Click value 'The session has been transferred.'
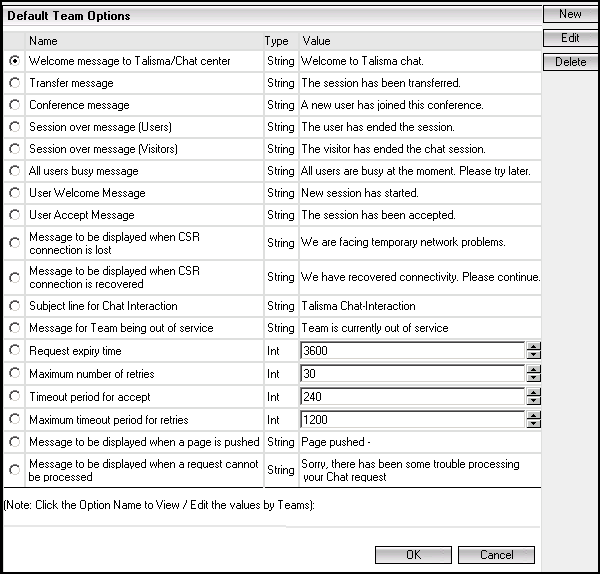This screenshot has width=600, height=574. (x=381, y=83)
